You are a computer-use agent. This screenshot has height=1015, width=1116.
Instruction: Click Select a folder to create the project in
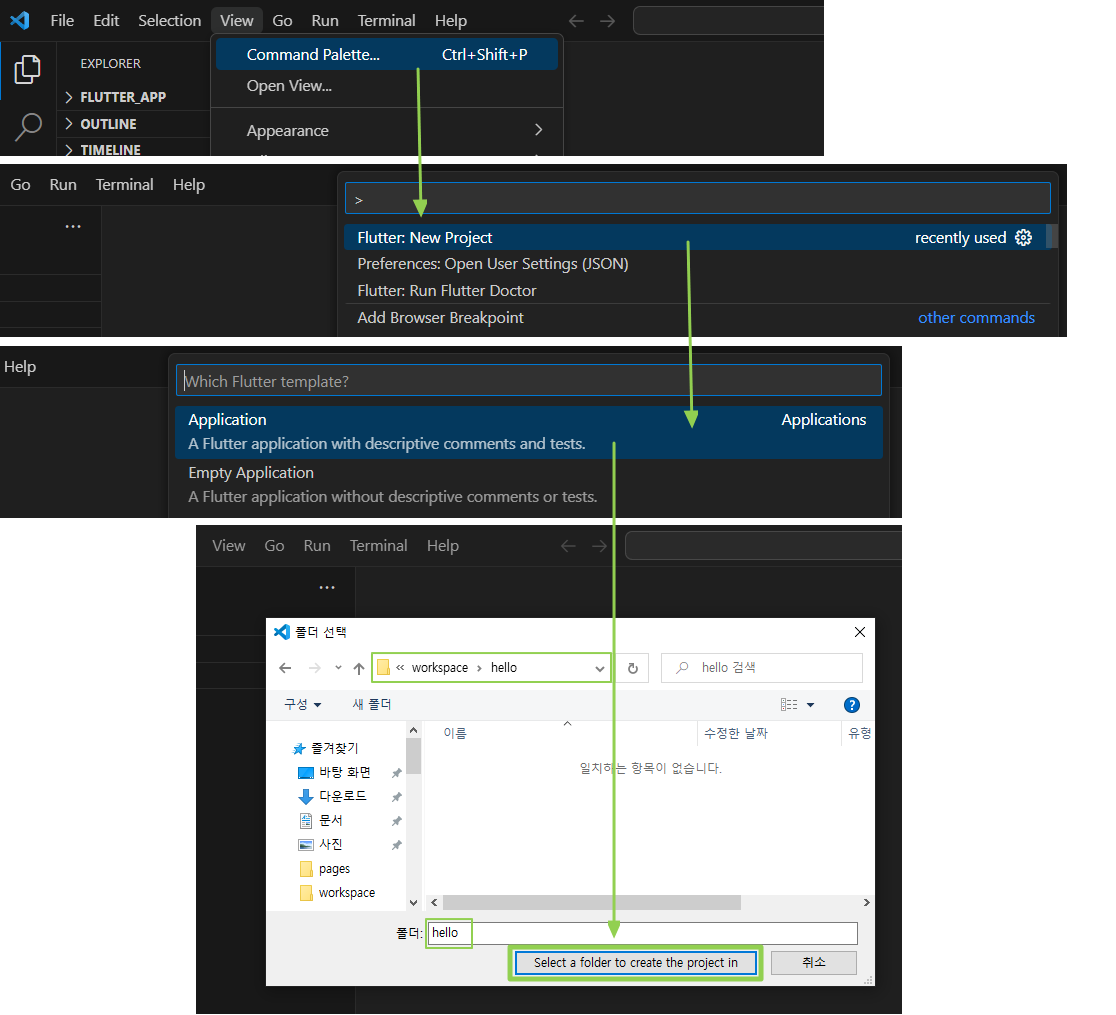tap(636, 962)
